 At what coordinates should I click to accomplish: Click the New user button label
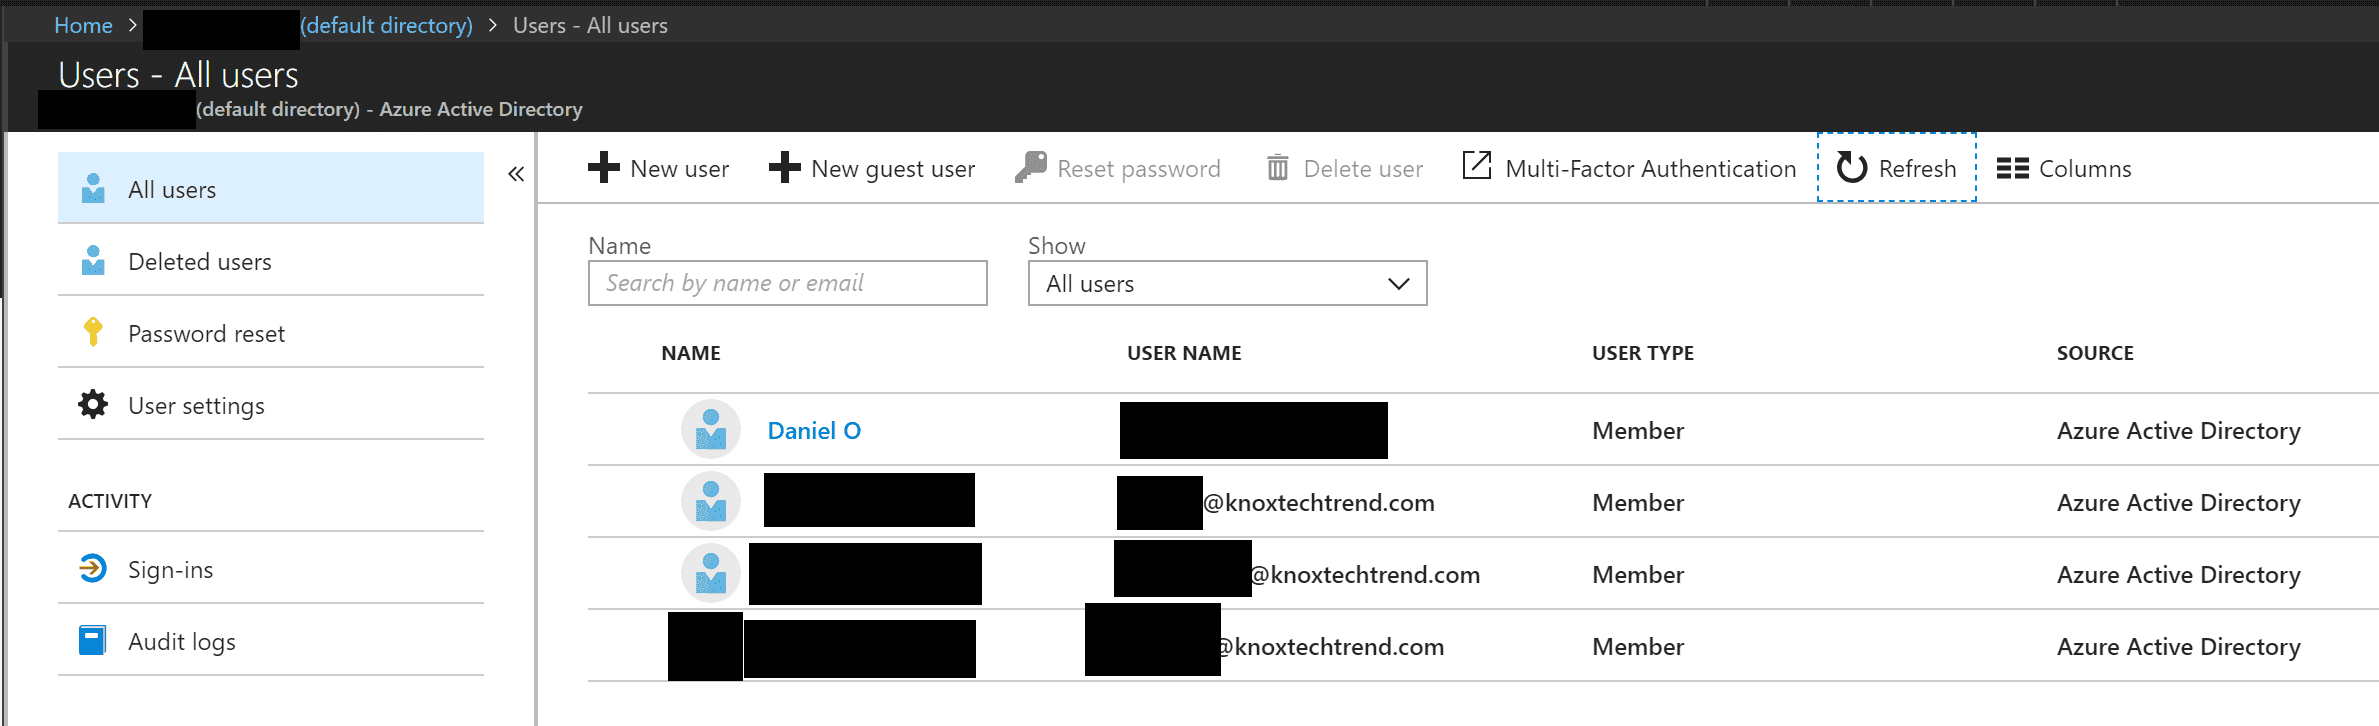[x=679, y=169]
